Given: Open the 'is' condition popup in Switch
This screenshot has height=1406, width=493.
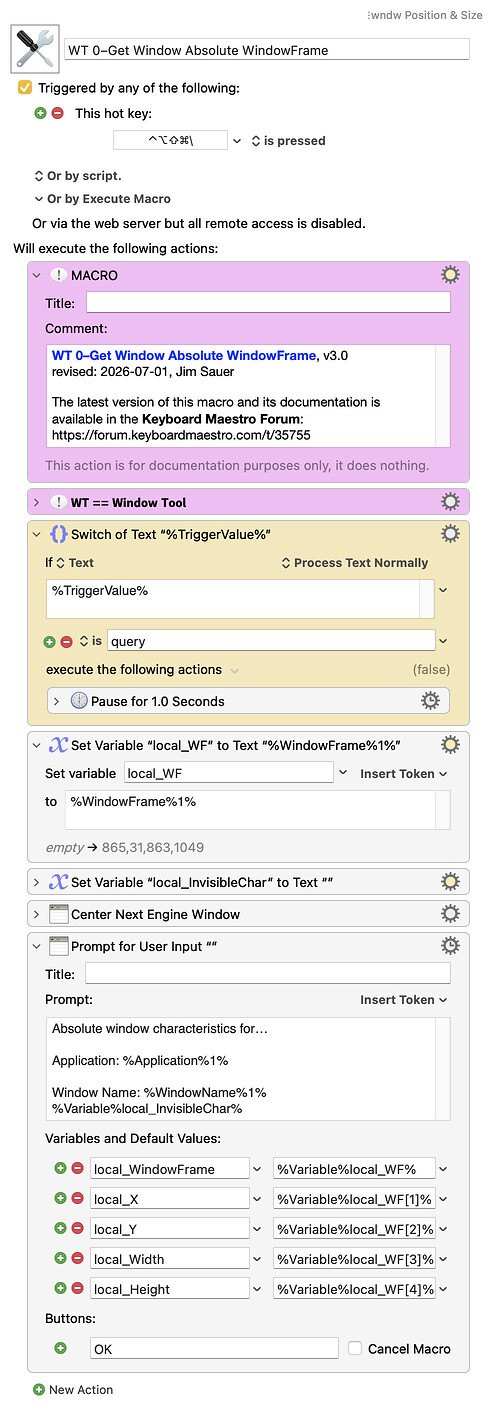Looking at the screenshot, I should click(x=90, y=641).
